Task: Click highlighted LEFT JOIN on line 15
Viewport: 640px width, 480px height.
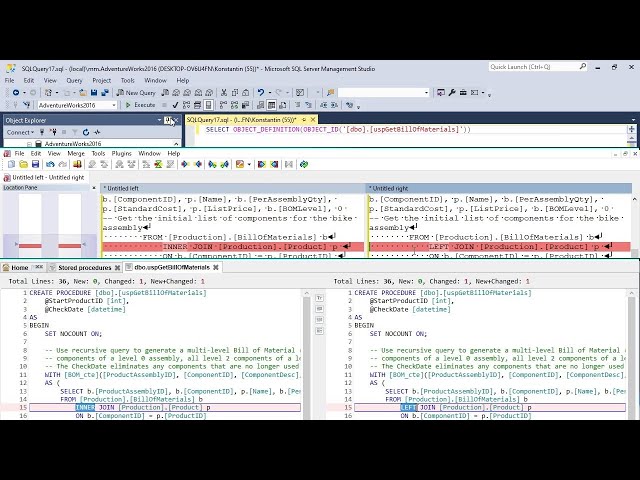Action: pos(418,407)
